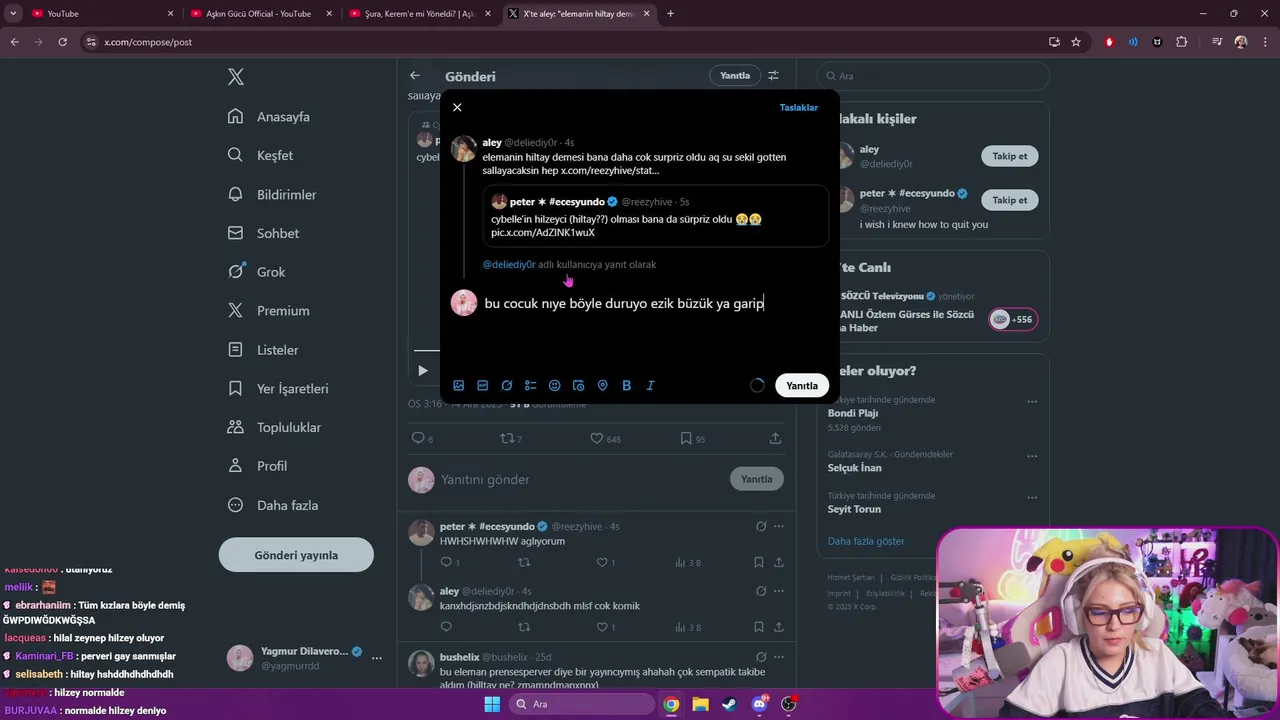The height and width of the screenshot is (720, 1280).
Task: Open Profil in the sidebar
Action: [x=259, y=466]
